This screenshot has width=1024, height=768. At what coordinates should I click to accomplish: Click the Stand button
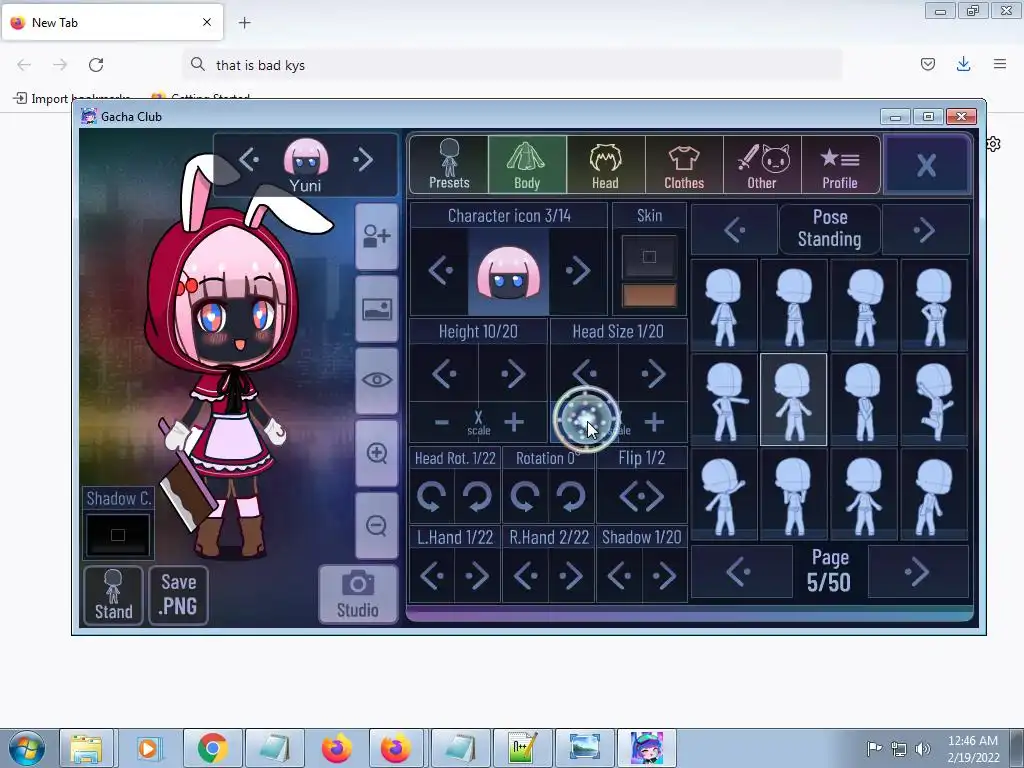point(114,595)
